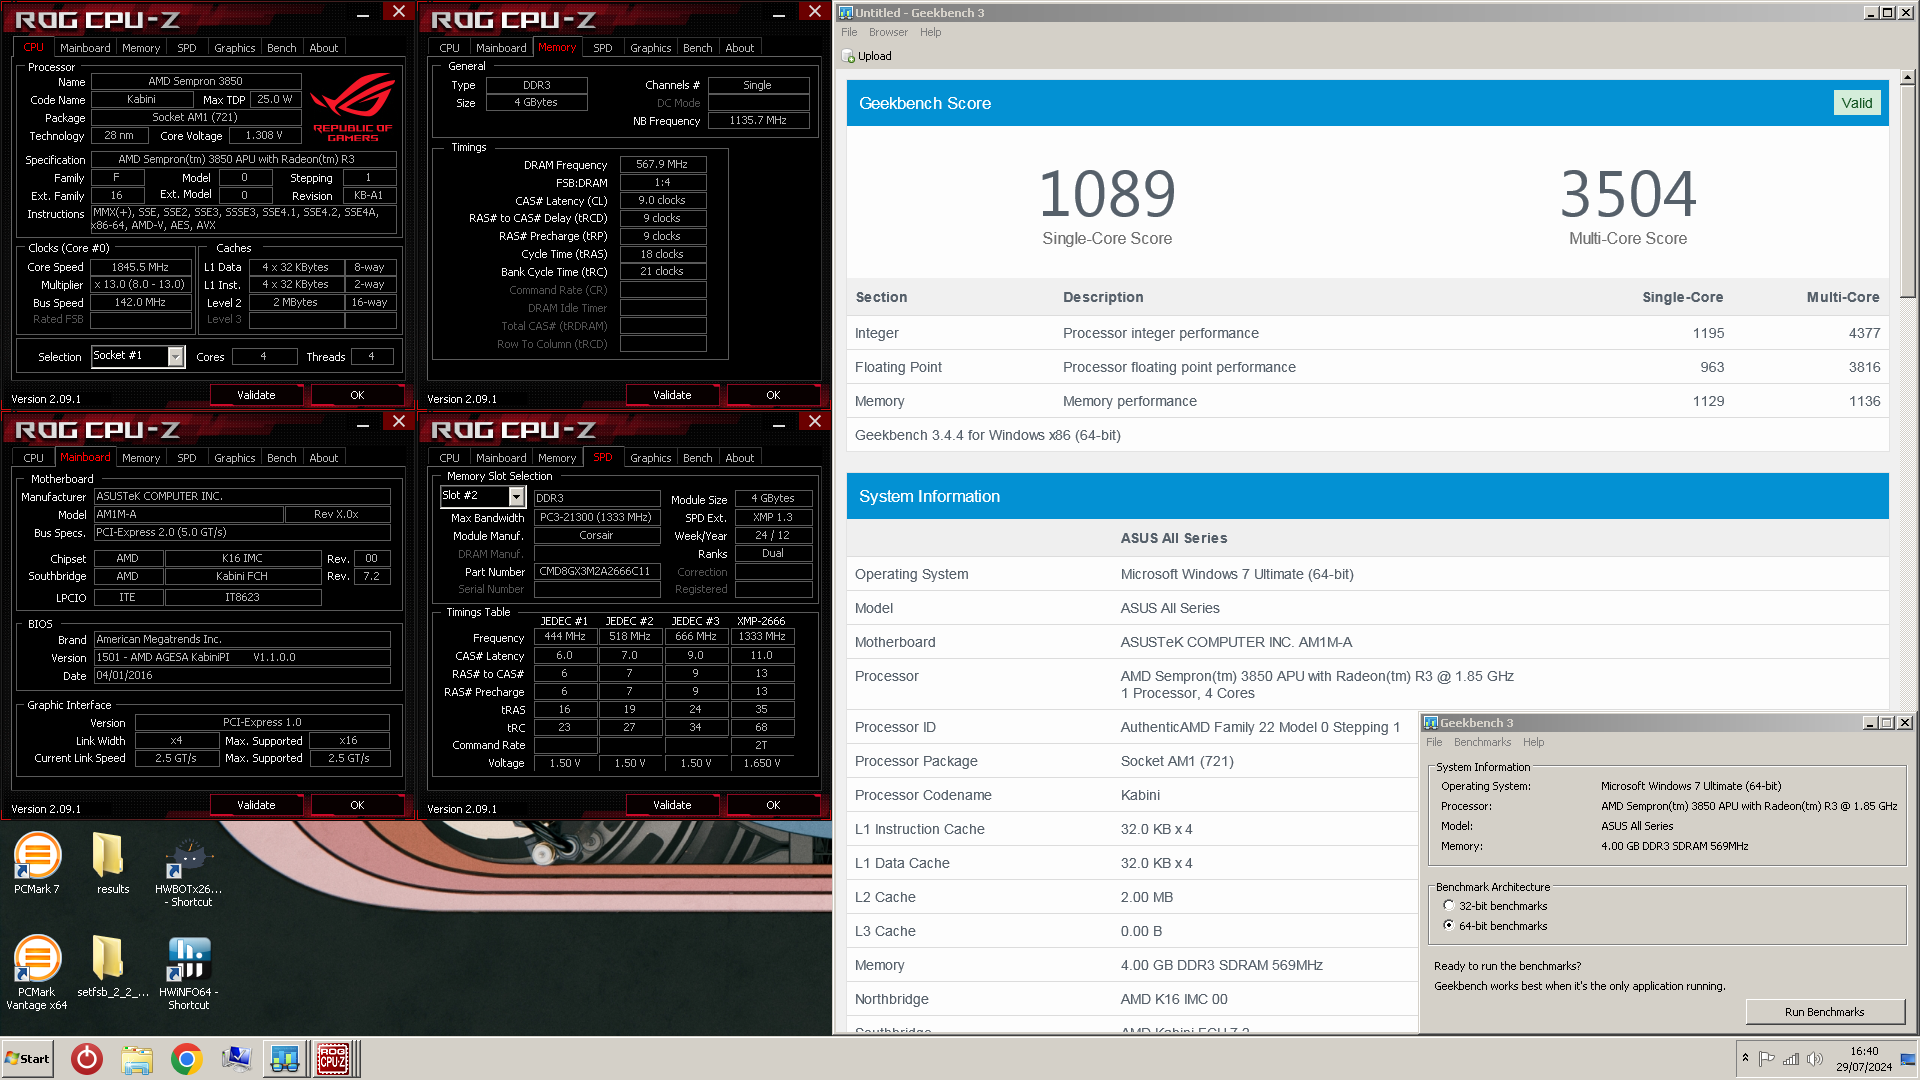The width and height of the screenshot is (1920, 1080).
Task: Minimize the top-left CPU-Z CPU window
Action: coord(363,14)
